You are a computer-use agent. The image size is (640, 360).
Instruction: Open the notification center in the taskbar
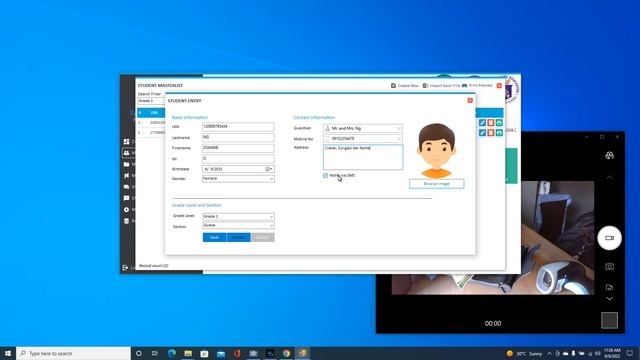[x=629, y=353]
